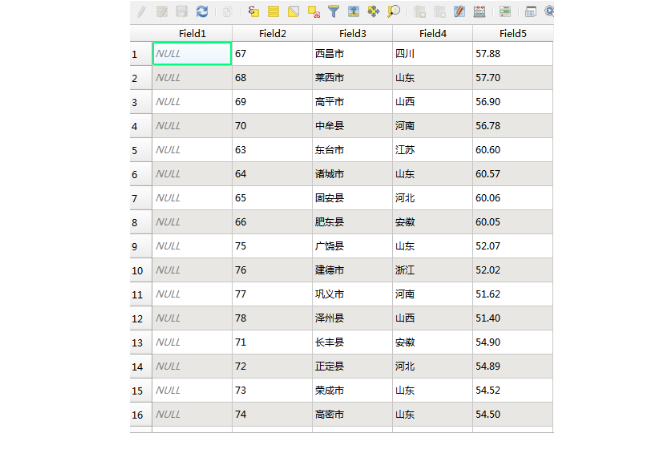The width and height of the screenshot is (670, 452).
Task: Sort by the Field1 column header
Action: pyautogui.click(x=192, y=33)
